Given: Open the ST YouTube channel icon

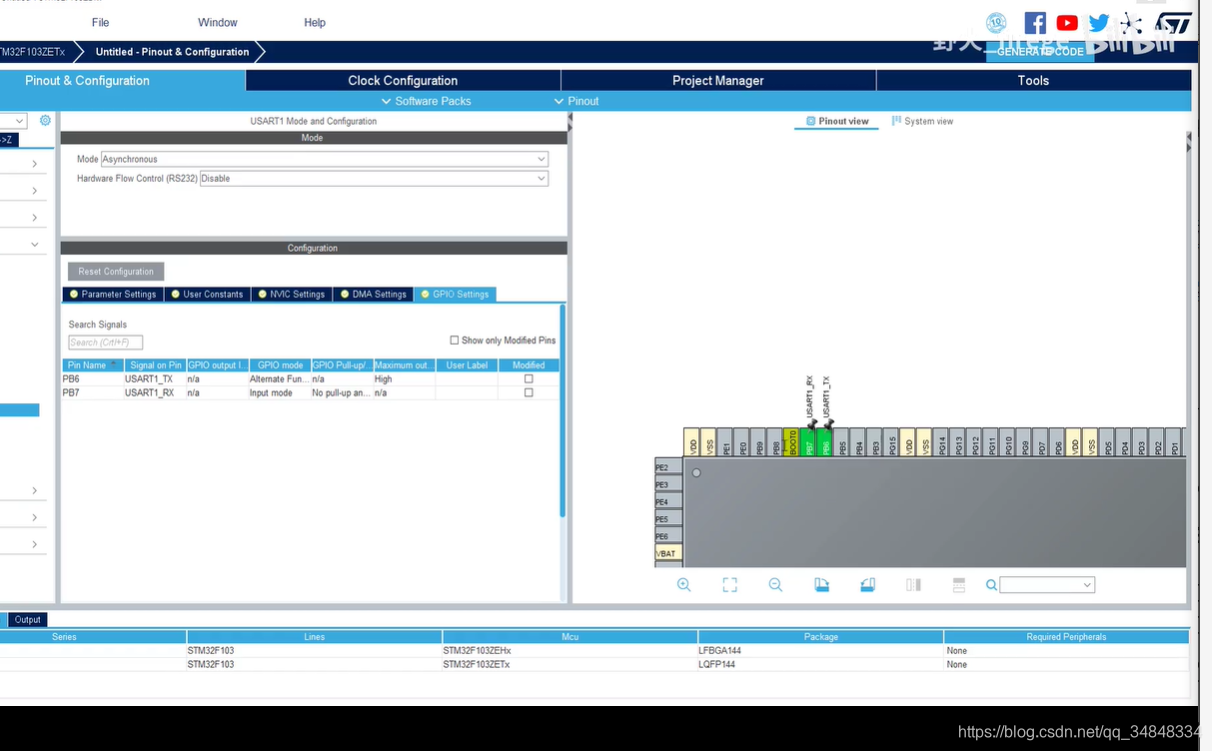Looking at the screenshot, I should pos(1067,23).
